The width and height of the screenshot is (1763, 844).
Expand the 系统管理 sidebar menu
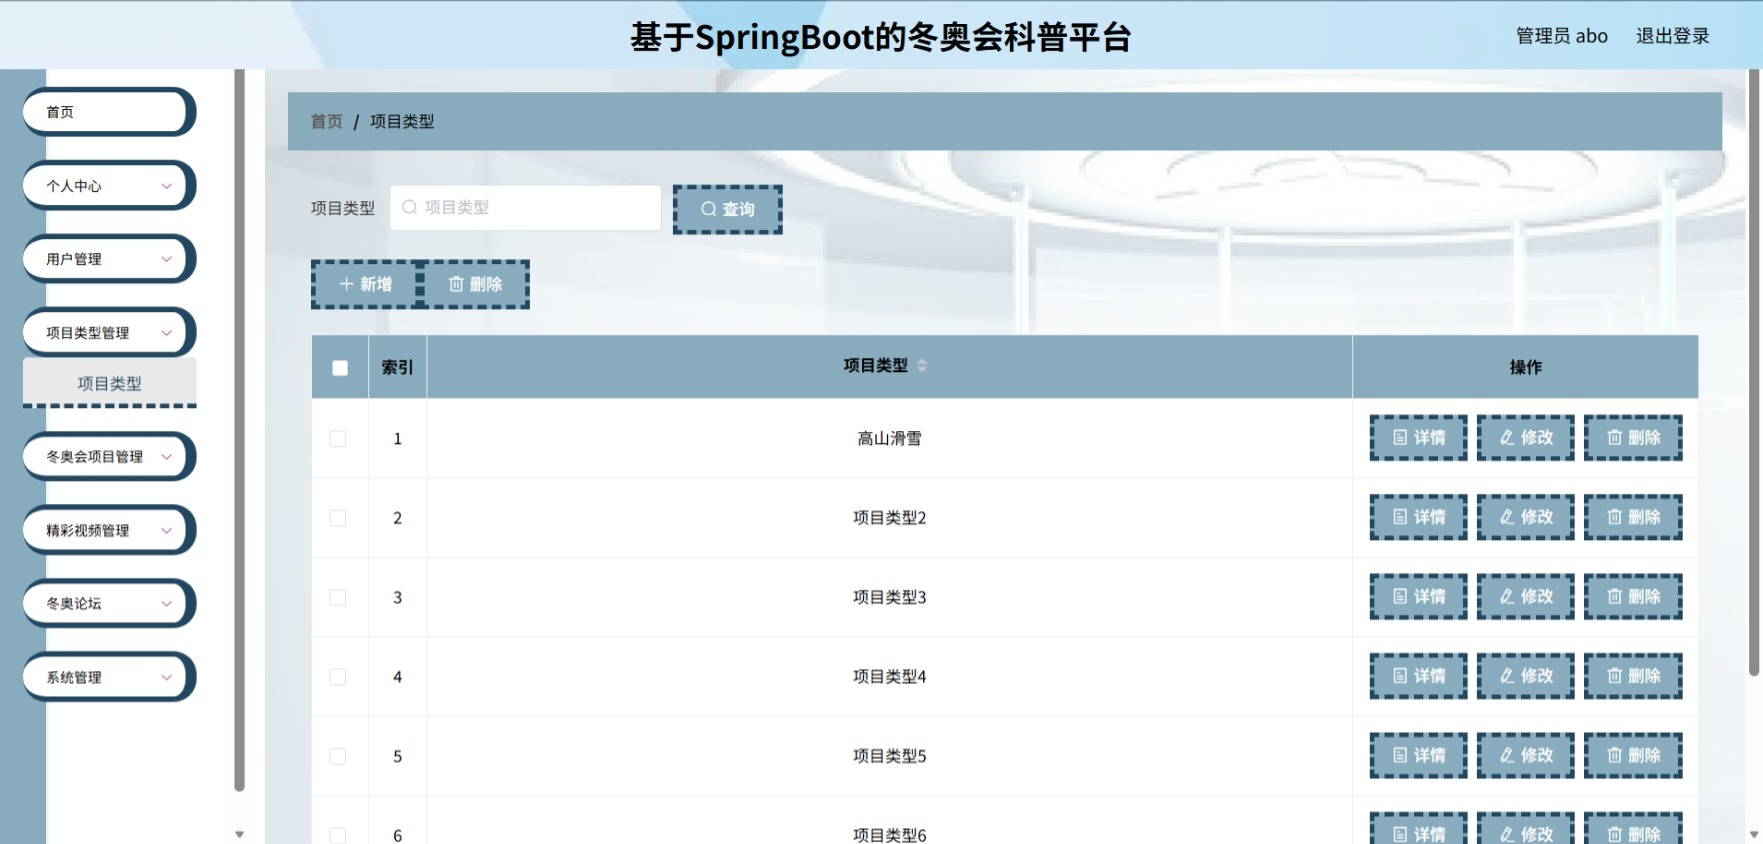coord(108,677)
